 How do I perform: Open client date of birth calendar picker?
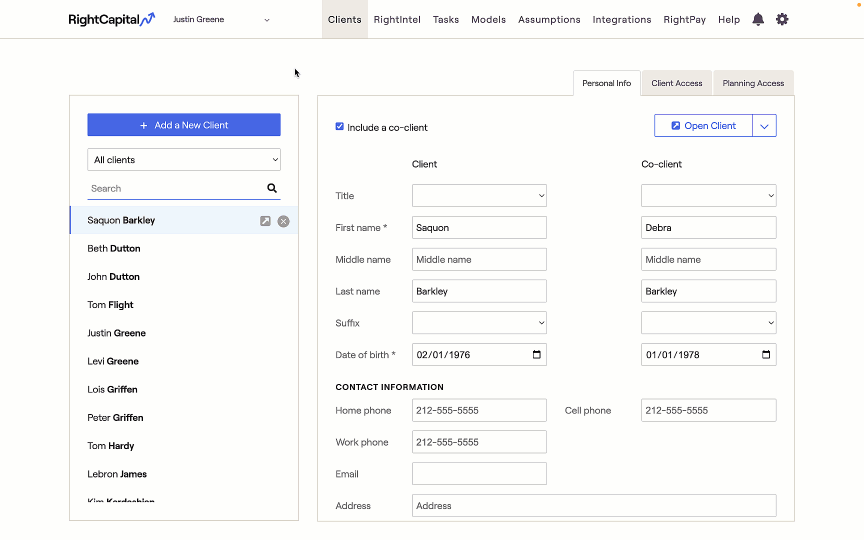tap(537, 355)
